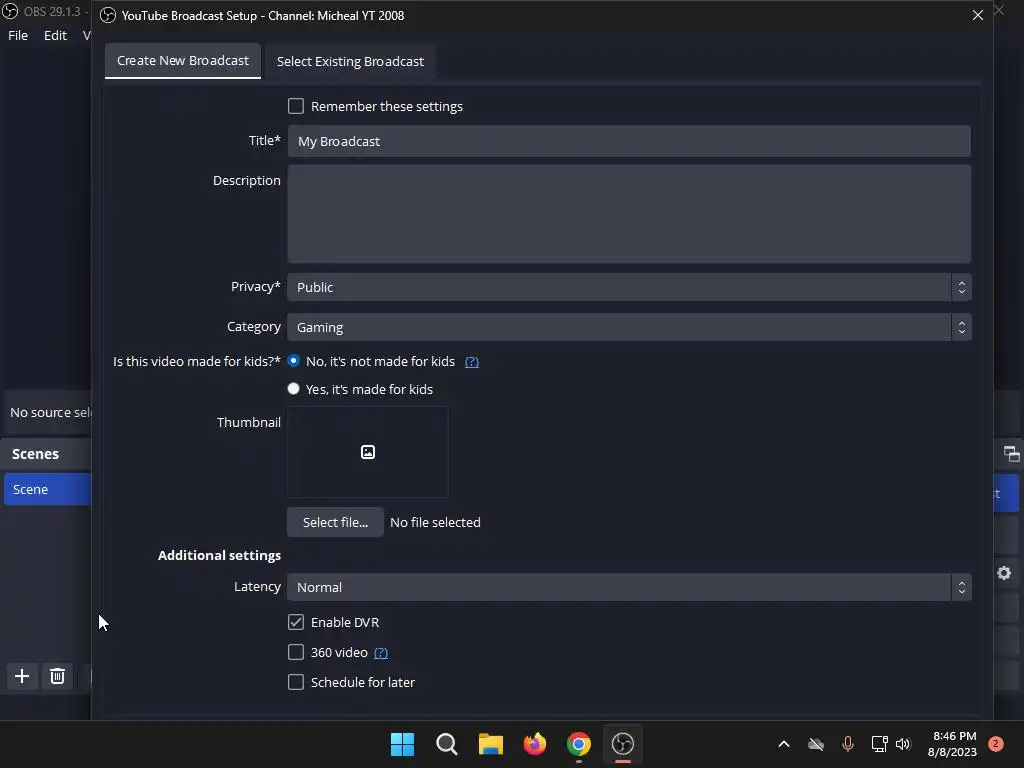Open the 360 video help link
This screenshot has width=1024, height=768.
coord(381,652)
